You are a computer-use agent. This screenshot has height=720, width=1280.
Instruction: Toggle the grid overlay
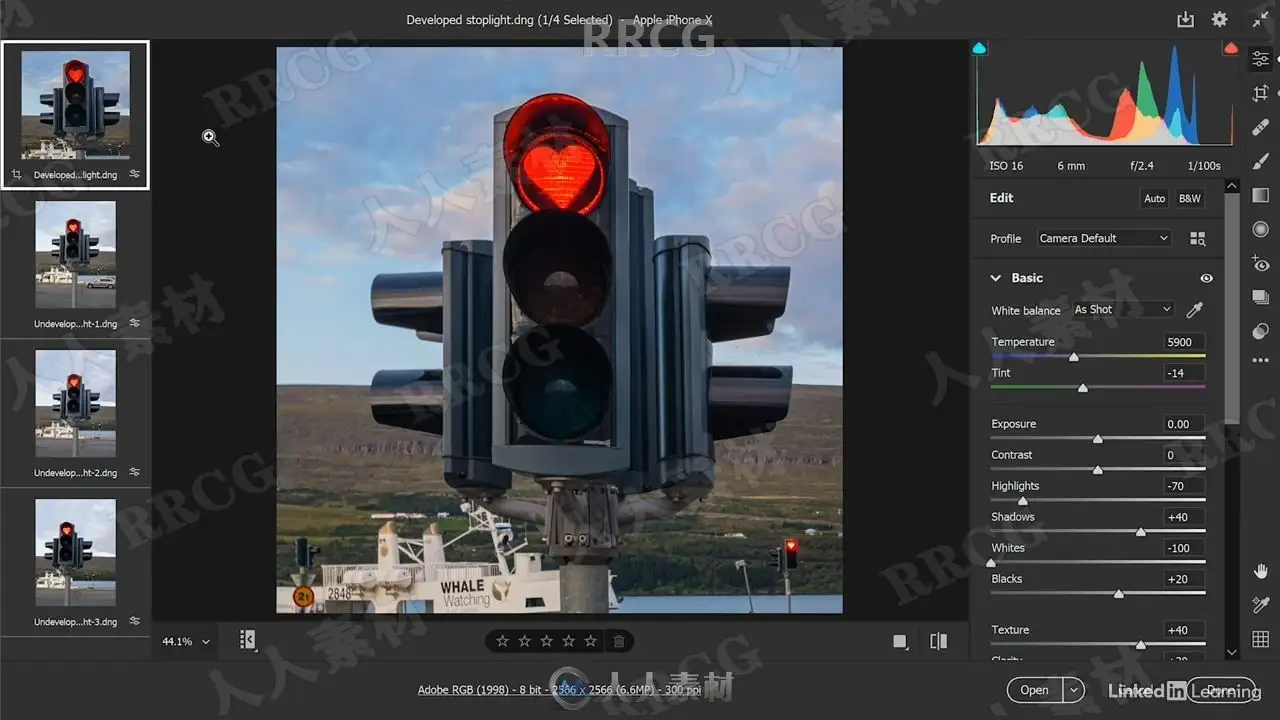click(x=1260, y=639)
